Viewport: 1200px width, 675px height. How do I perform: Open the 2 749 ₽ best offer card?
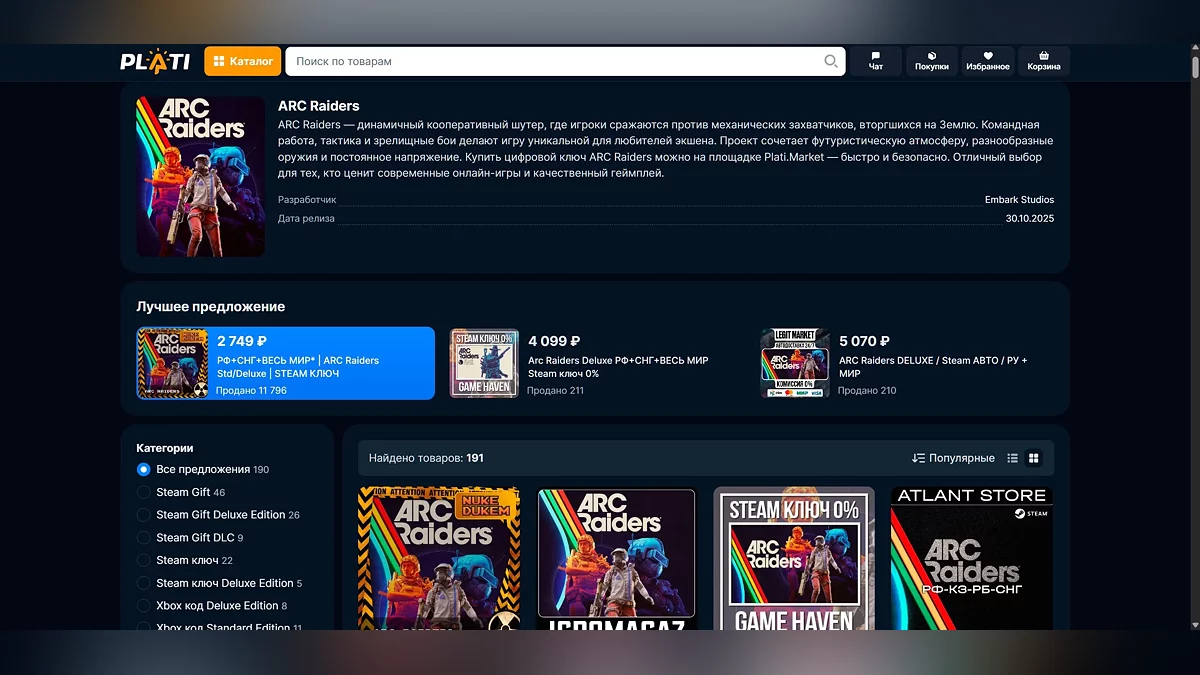point(286,363)
